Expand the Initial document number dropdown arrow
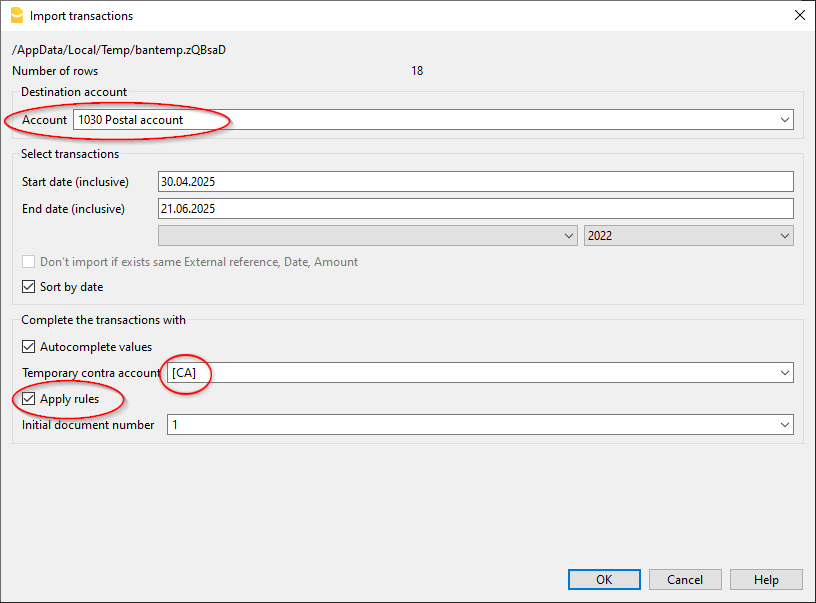The width and height of the screenshot is (816, 603). [784, 425]
